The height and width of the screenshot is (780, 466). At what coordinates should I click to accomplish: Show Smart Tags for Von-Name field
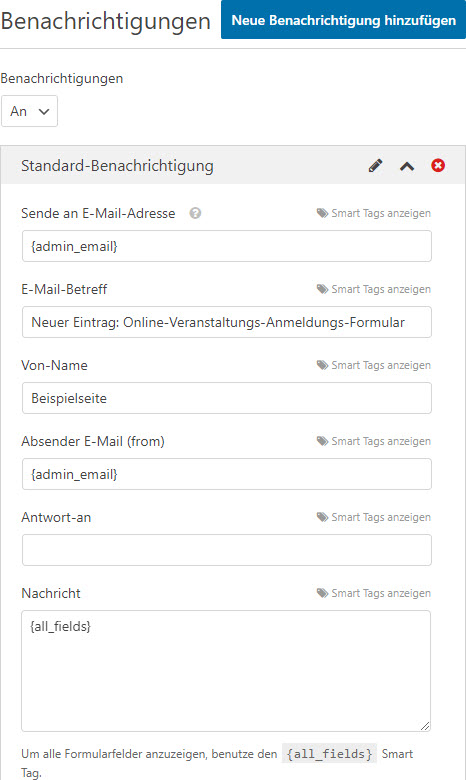[373, 366]
